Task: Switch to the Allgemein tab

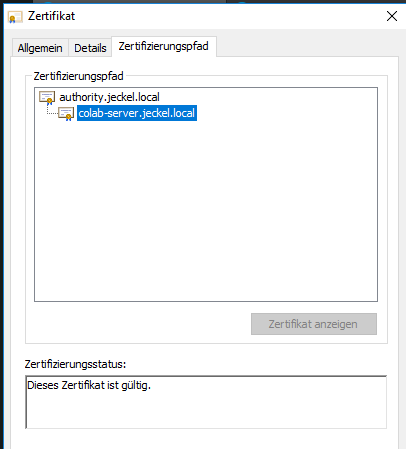Action: click(x=40, y=48)
